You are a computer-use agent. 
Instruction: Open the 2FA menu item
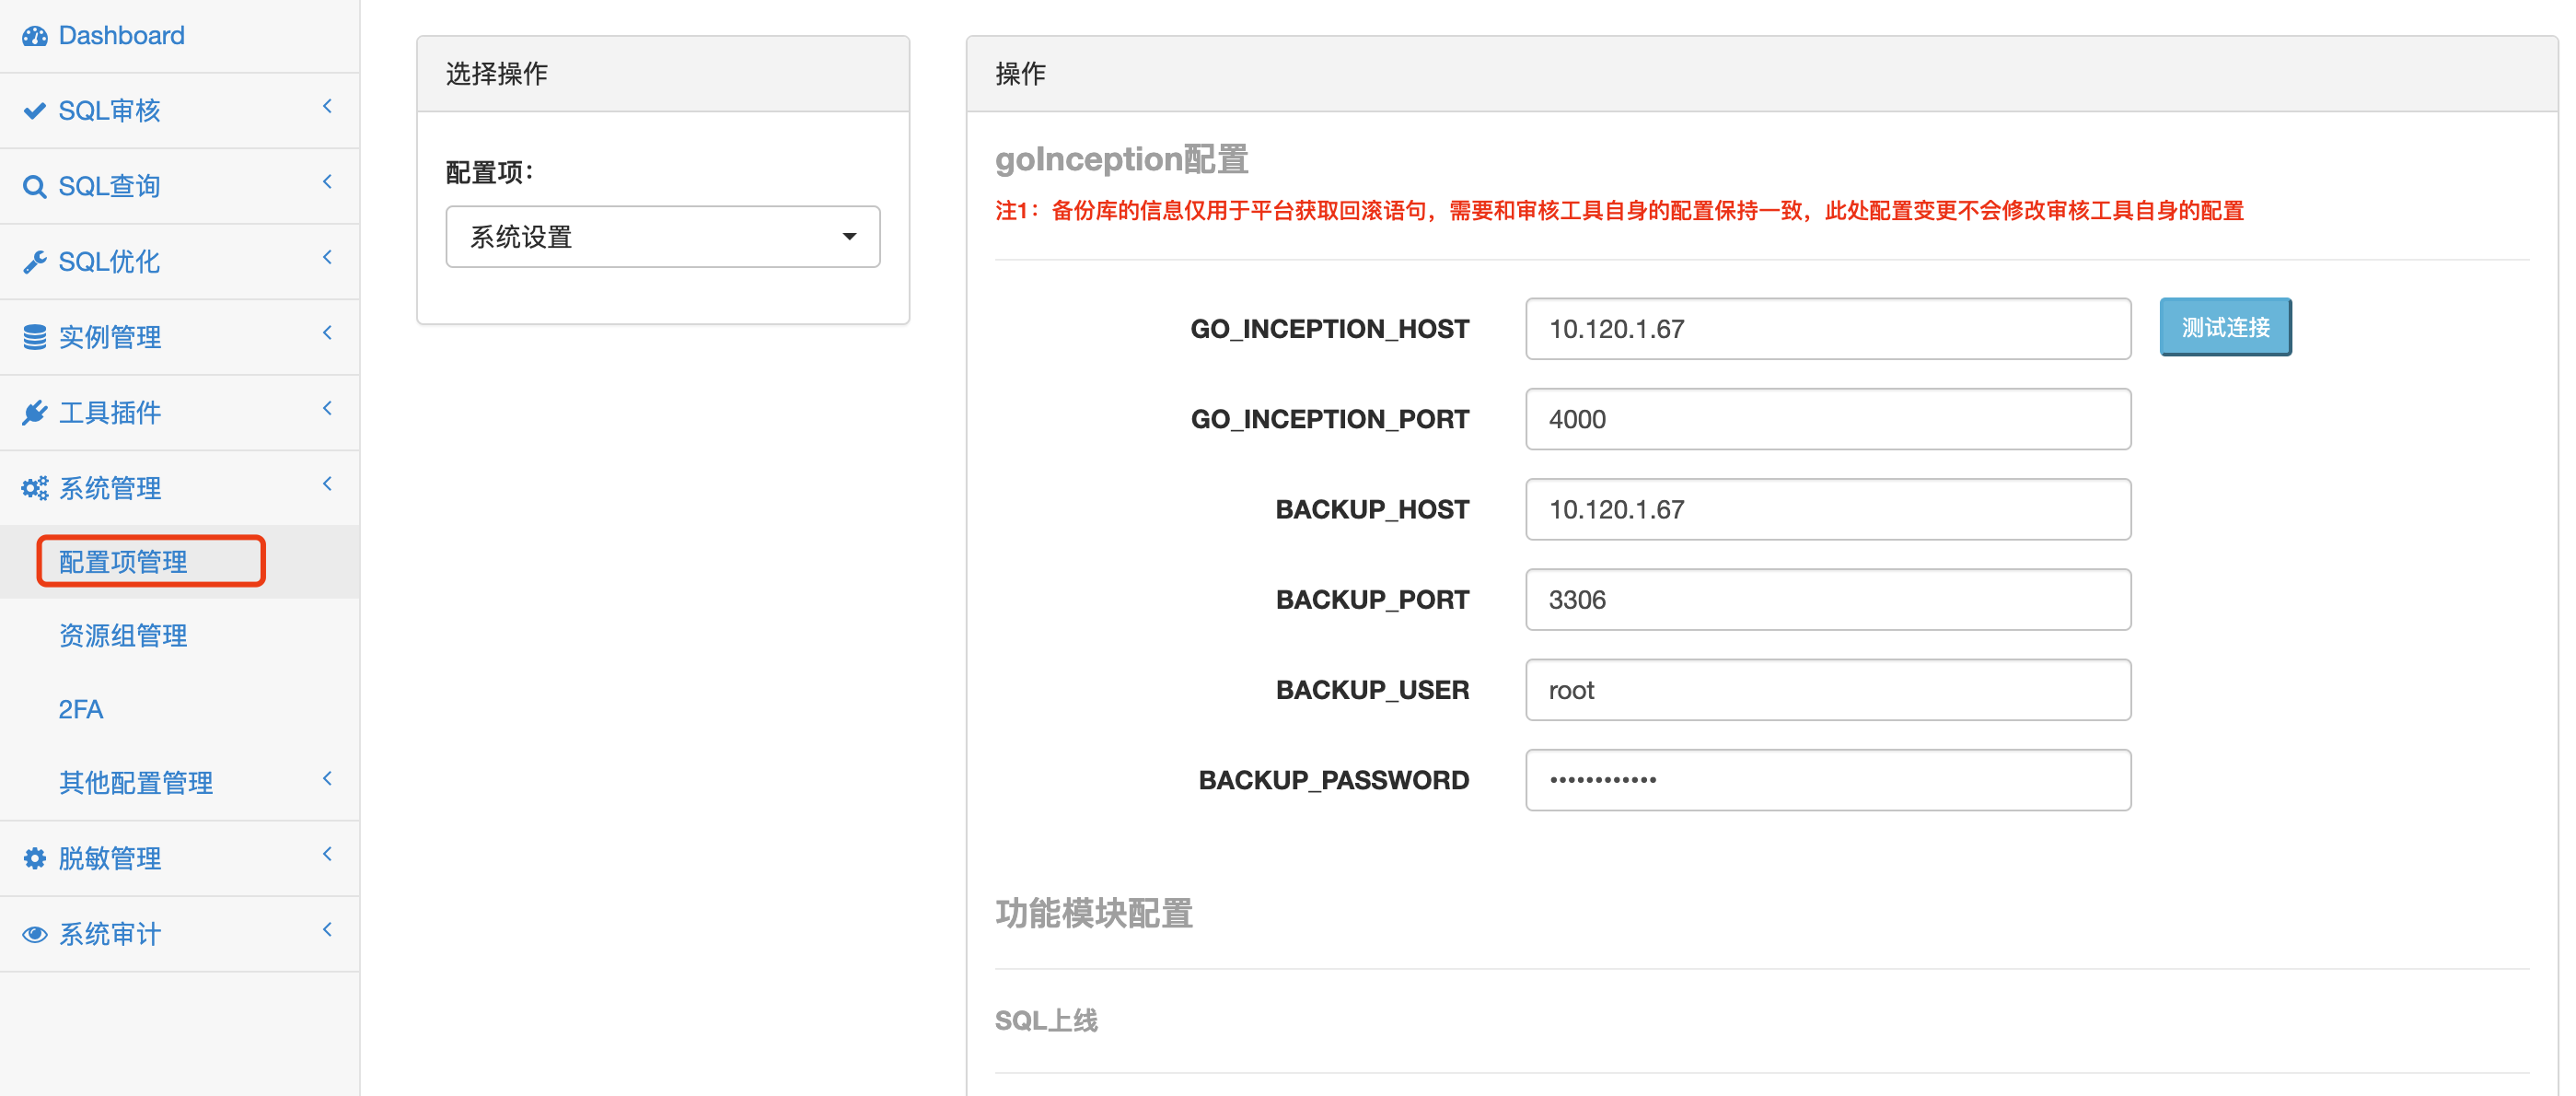pyautogui.click(x=80, y=710)
